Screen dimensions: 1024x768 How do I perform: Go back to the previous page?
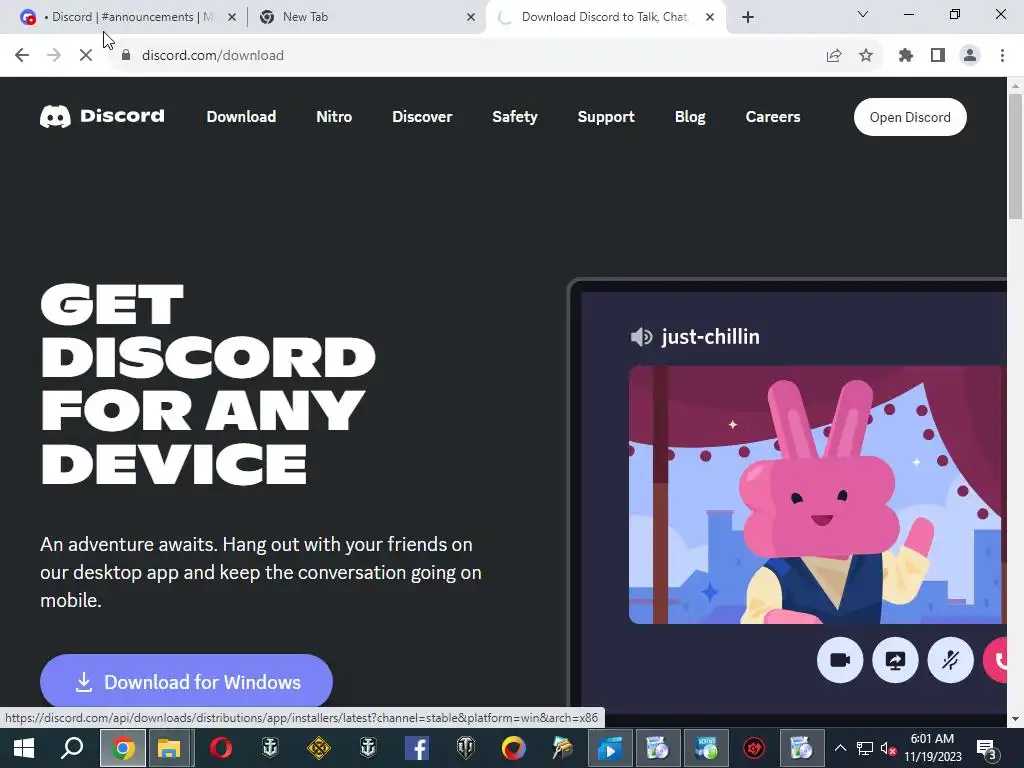click(22, 55)
